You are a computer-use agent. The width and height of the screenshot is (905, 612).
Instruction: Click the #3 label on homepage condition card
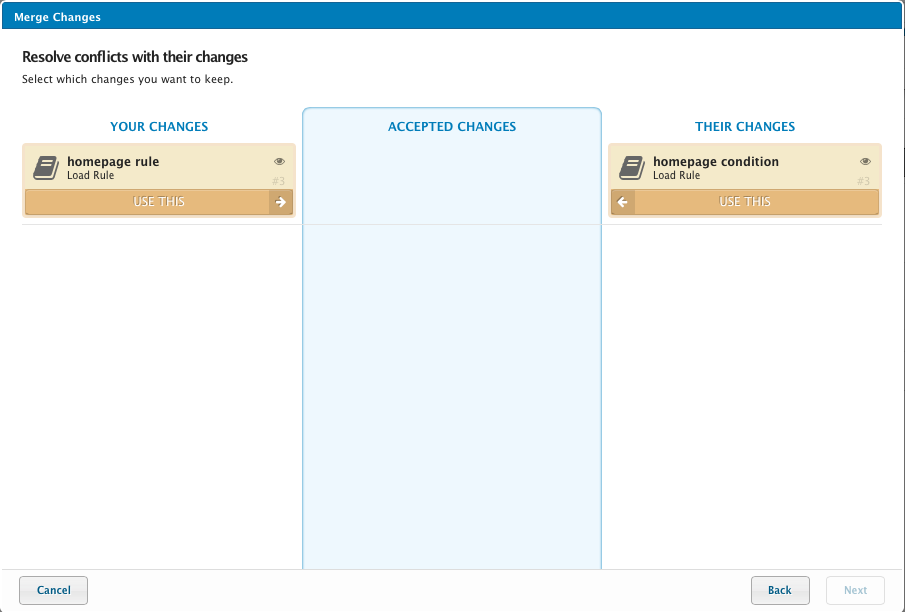click(863, 181)
